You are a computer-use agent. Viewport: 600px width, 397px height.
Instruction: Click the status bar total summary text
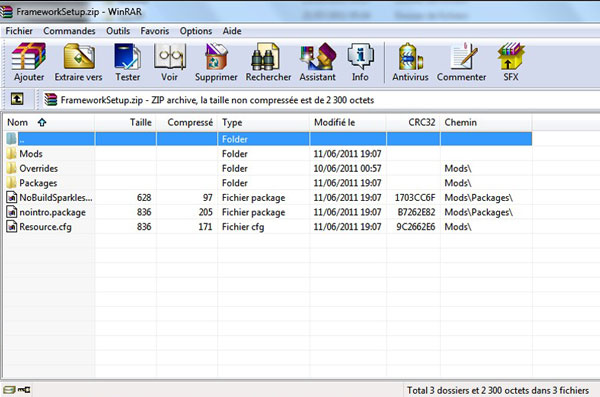tap(498, 390)
